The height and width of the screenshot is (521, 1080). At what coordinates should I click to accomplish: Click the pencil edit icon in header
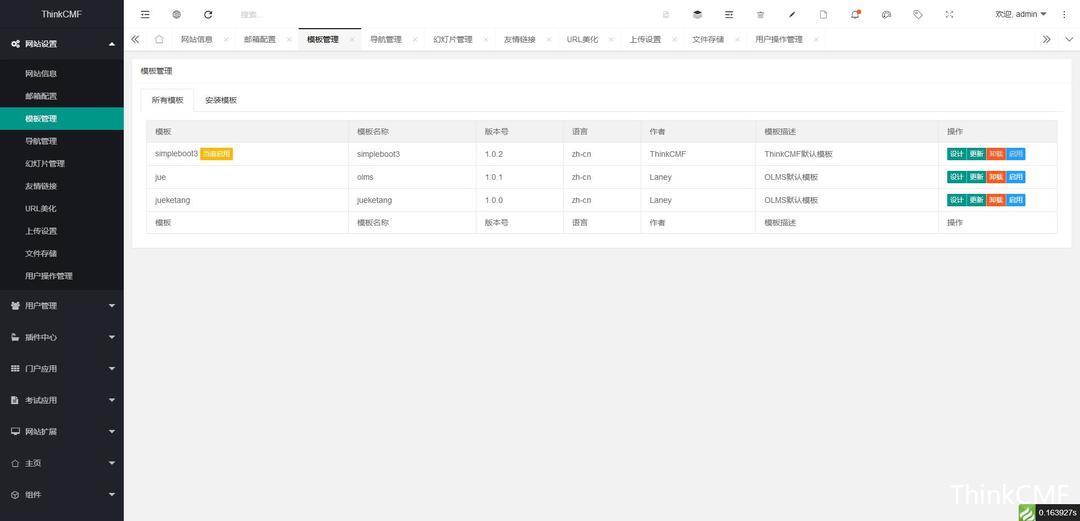(x=792, y=14)
